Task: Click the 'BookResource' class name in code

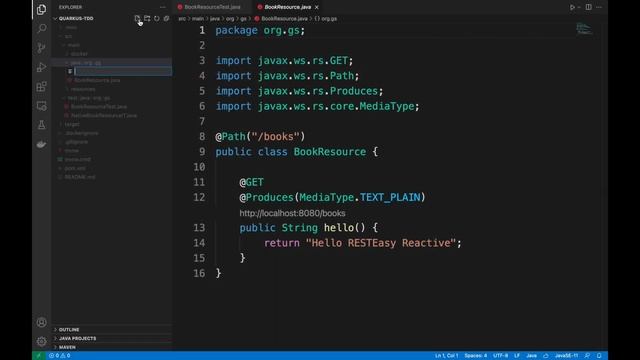Action: [x=329, y=152]
